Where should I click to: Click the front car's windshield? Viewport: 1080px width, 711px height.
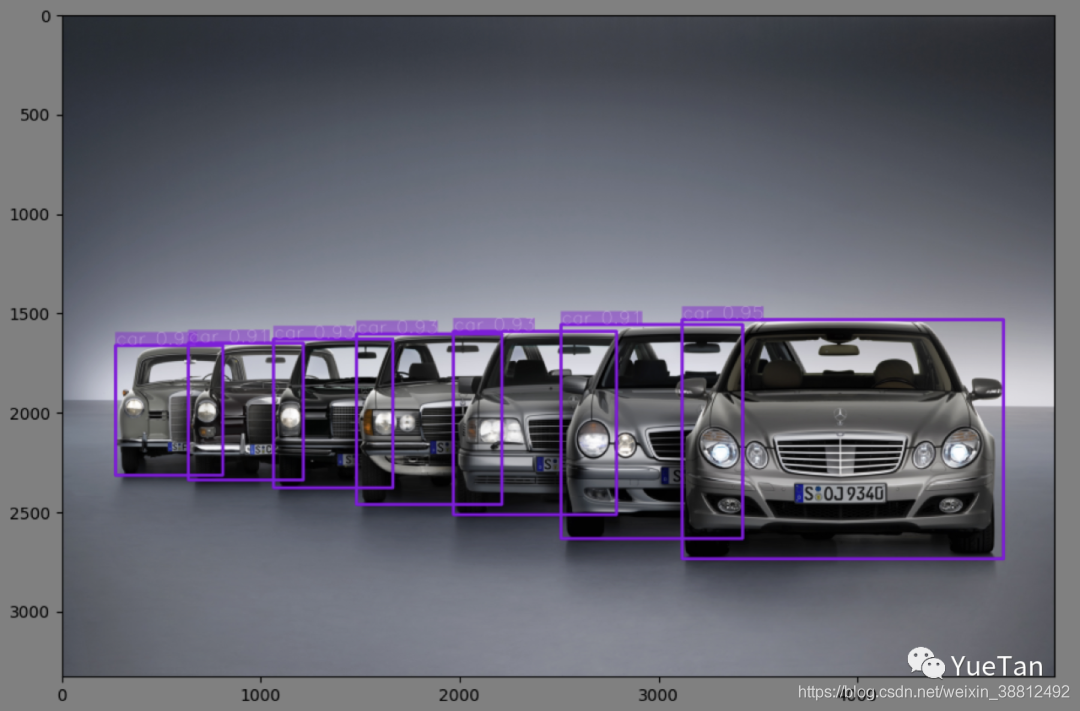[838, 360]
